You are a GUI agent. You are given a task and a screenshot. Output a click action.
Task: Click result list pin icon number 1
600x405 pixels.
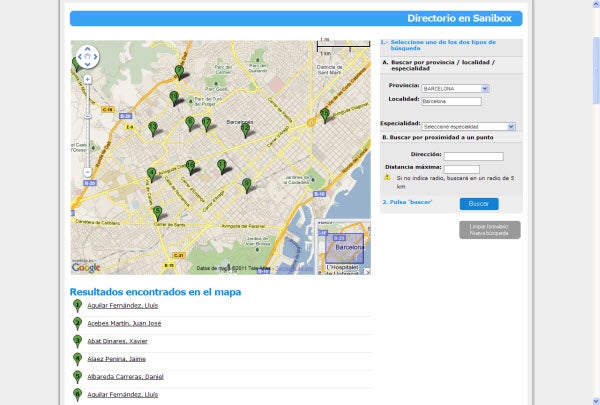(77, 305)
